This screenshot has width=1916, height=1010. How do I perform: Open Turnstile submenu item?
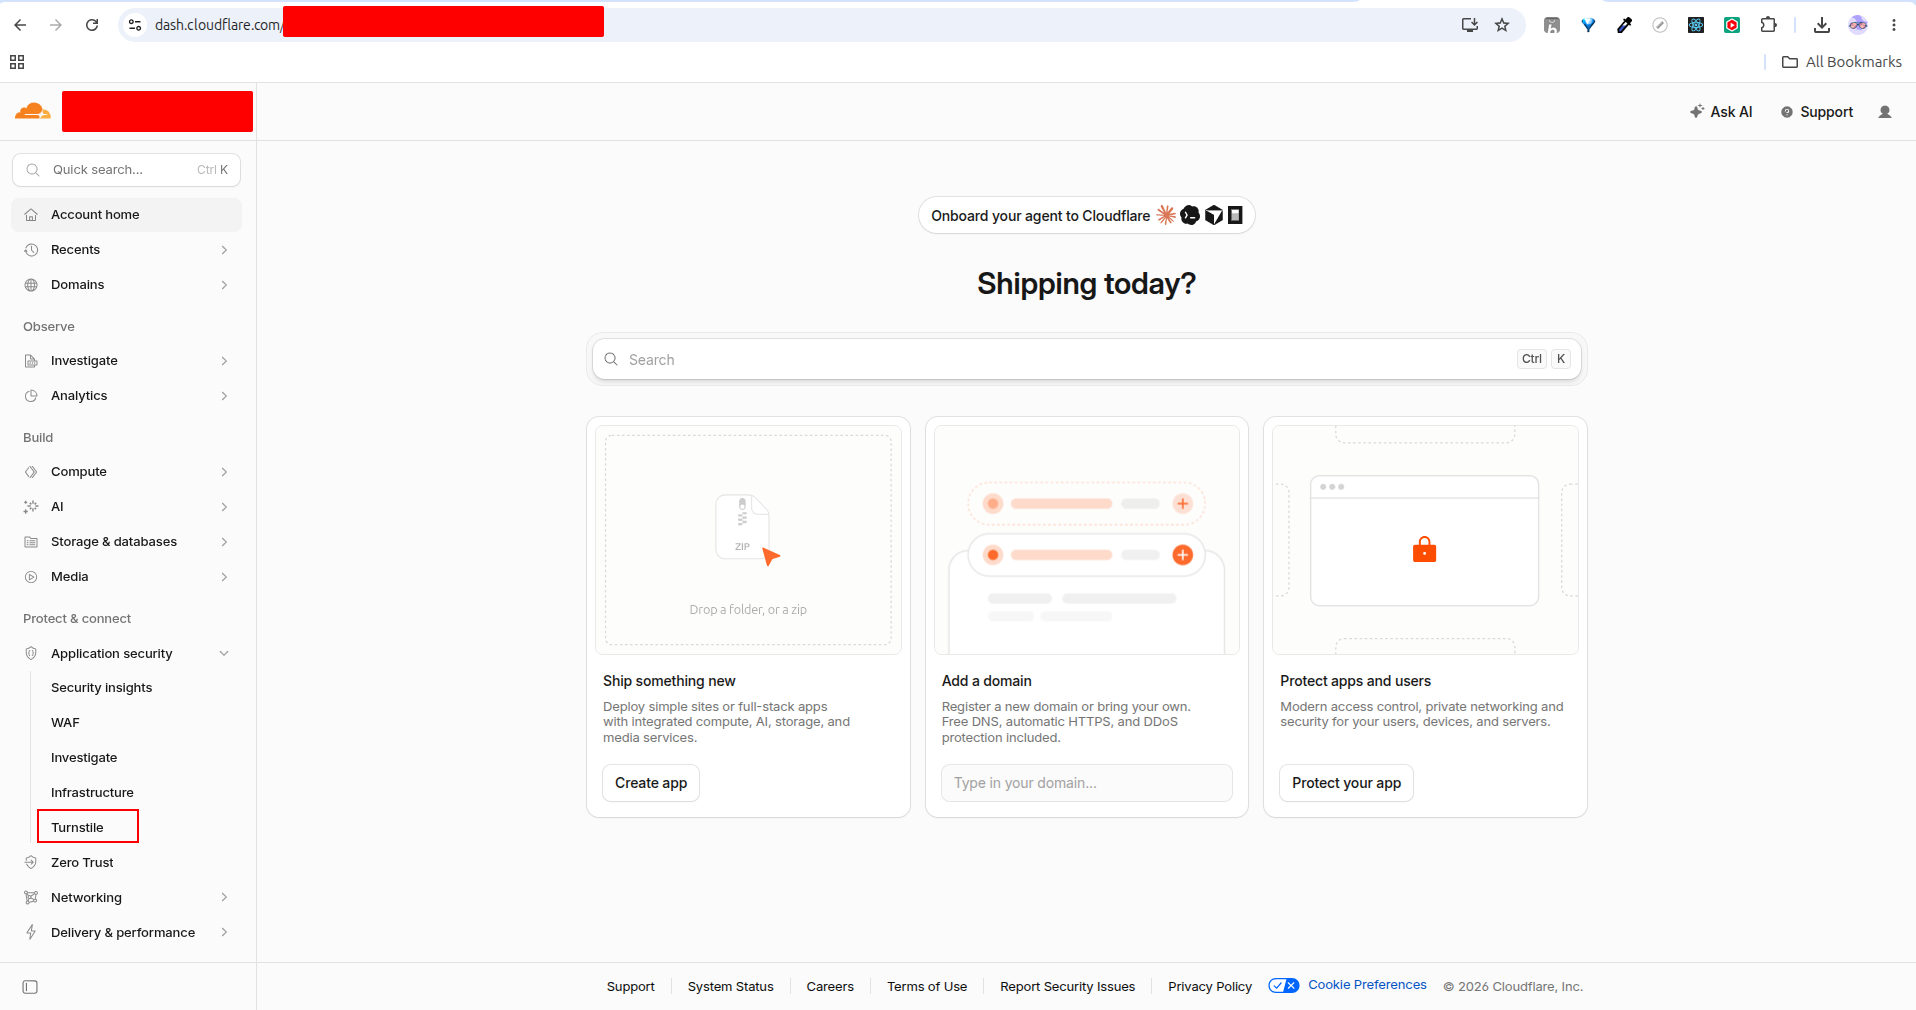(78, 828)
